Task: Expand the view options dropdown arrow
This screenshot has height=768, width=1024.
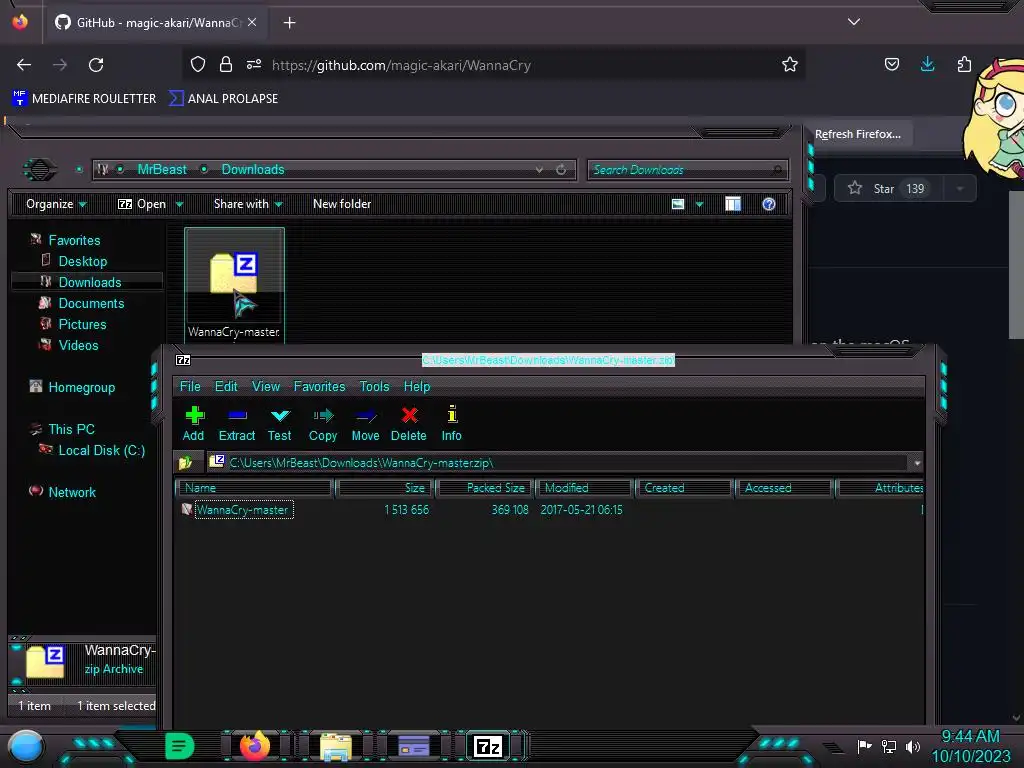Action: (x=699, y=204)
